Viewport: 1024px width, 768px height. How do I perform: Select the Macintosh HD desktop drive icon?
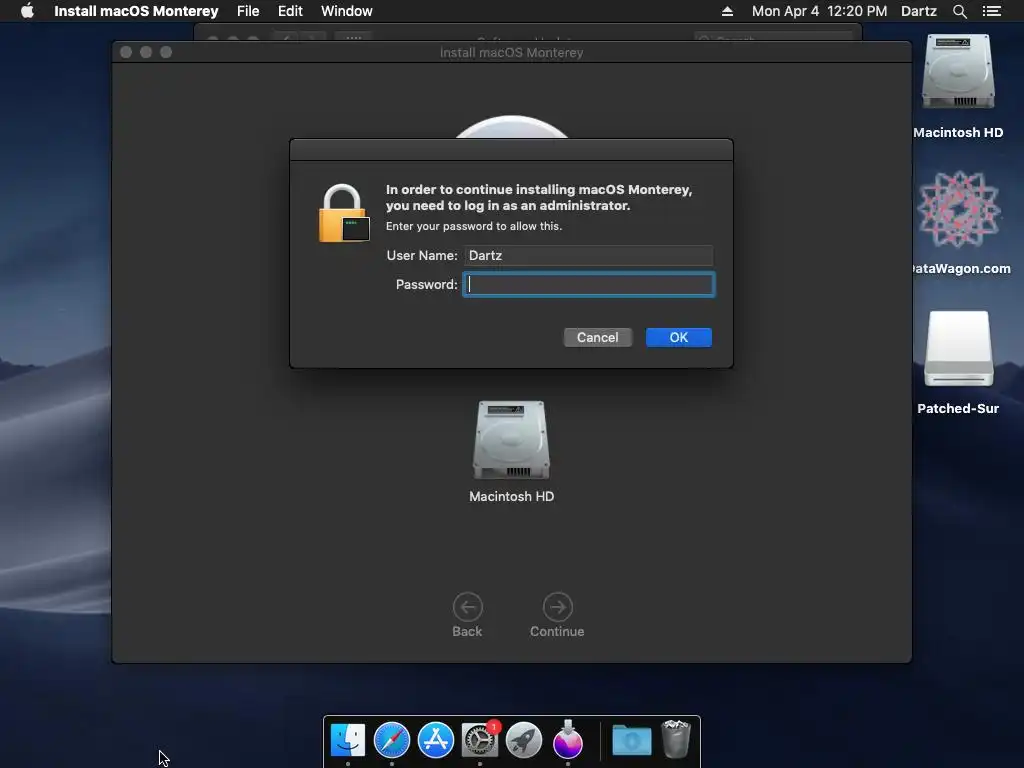pyautogui.click(x=958, y=72)
